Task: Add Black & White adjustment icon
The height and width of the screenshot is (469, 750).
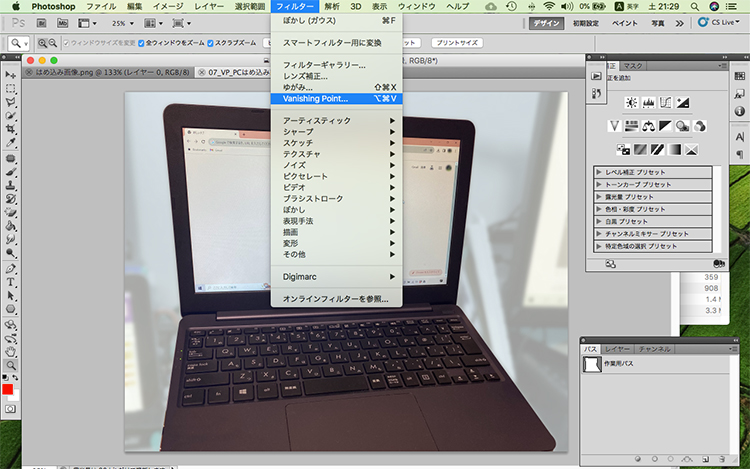Action: 665,126
